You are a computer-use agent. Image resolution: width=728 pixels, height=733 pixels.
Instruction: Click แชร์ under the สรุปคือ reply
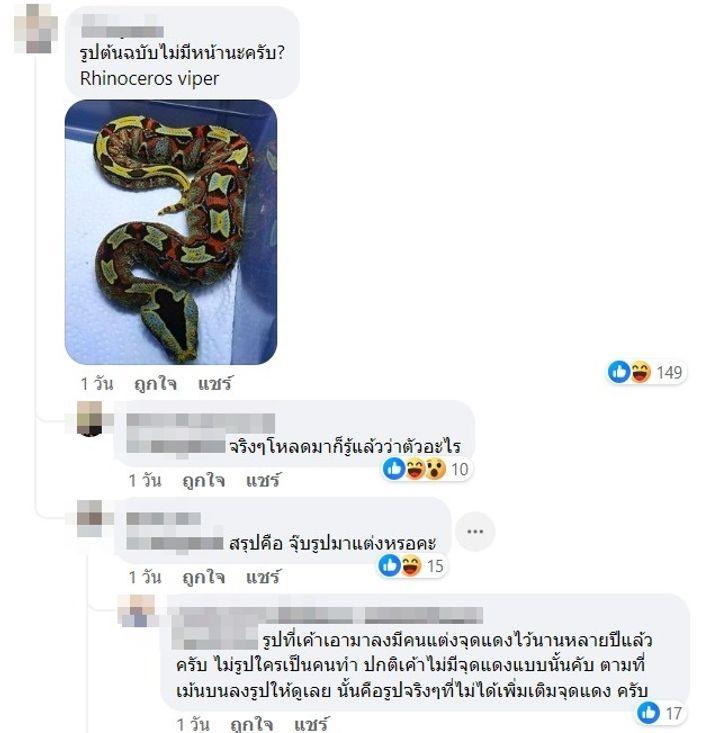coord(263,578)
